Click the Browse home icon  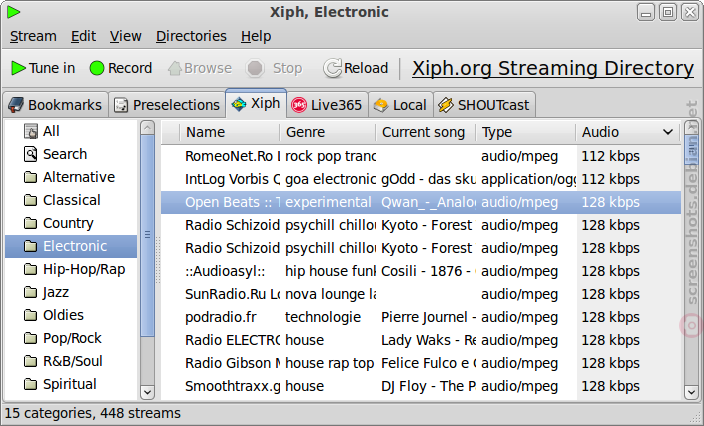(175, 68)
